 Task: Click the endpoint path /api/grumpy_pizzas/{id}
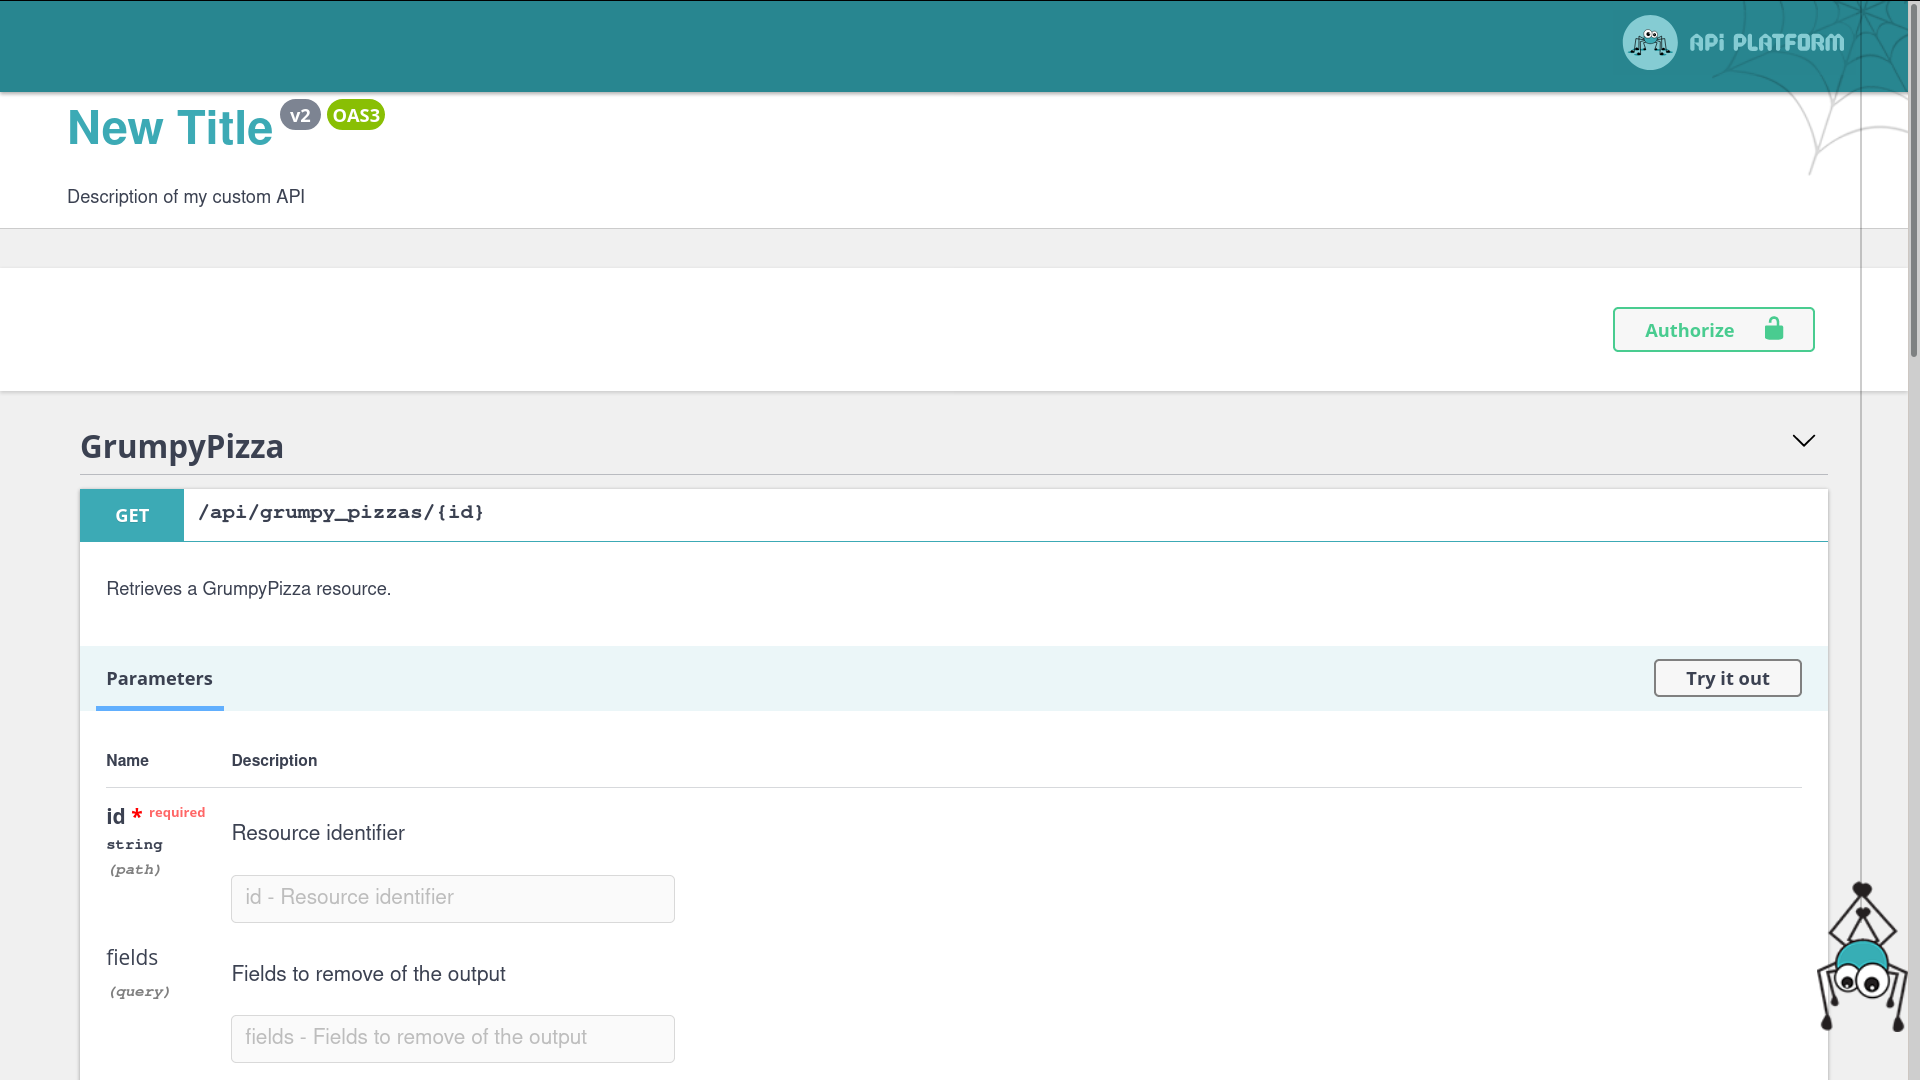[341, 512]
